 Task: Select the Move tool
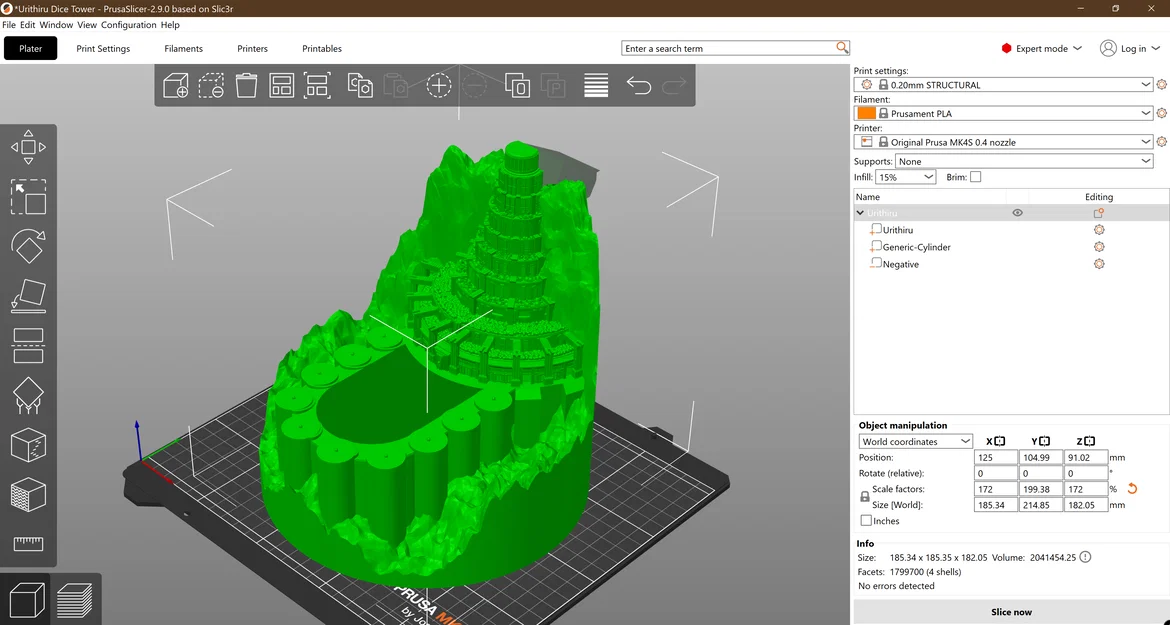[x=28, y=147]
